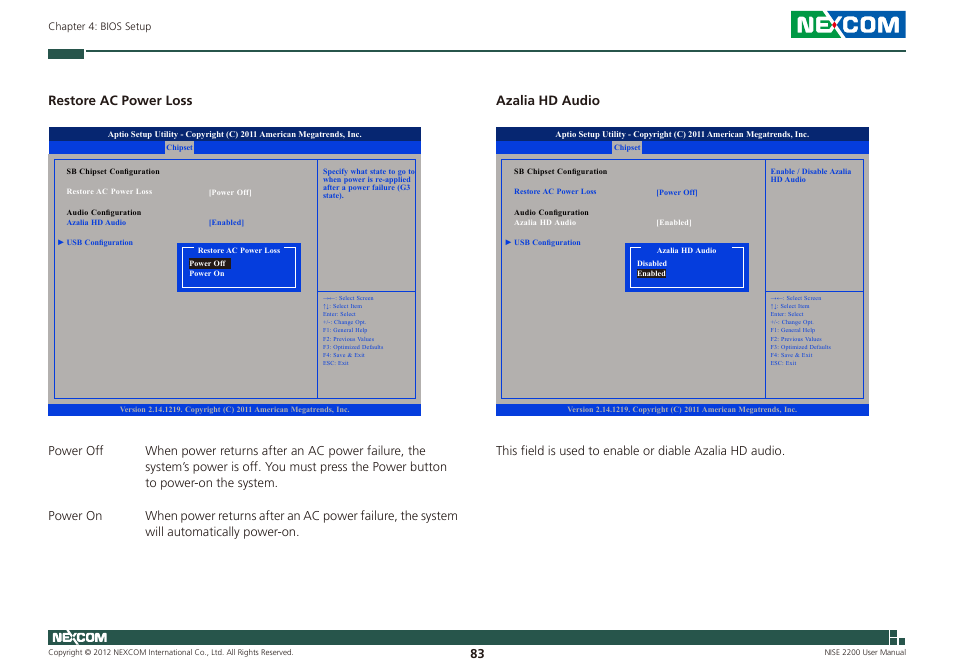Viewport: 954px width, 672px height.
Task: Click Restore AC Power Loss item in the left BIOS screen
Action: (x=110, y=192)
